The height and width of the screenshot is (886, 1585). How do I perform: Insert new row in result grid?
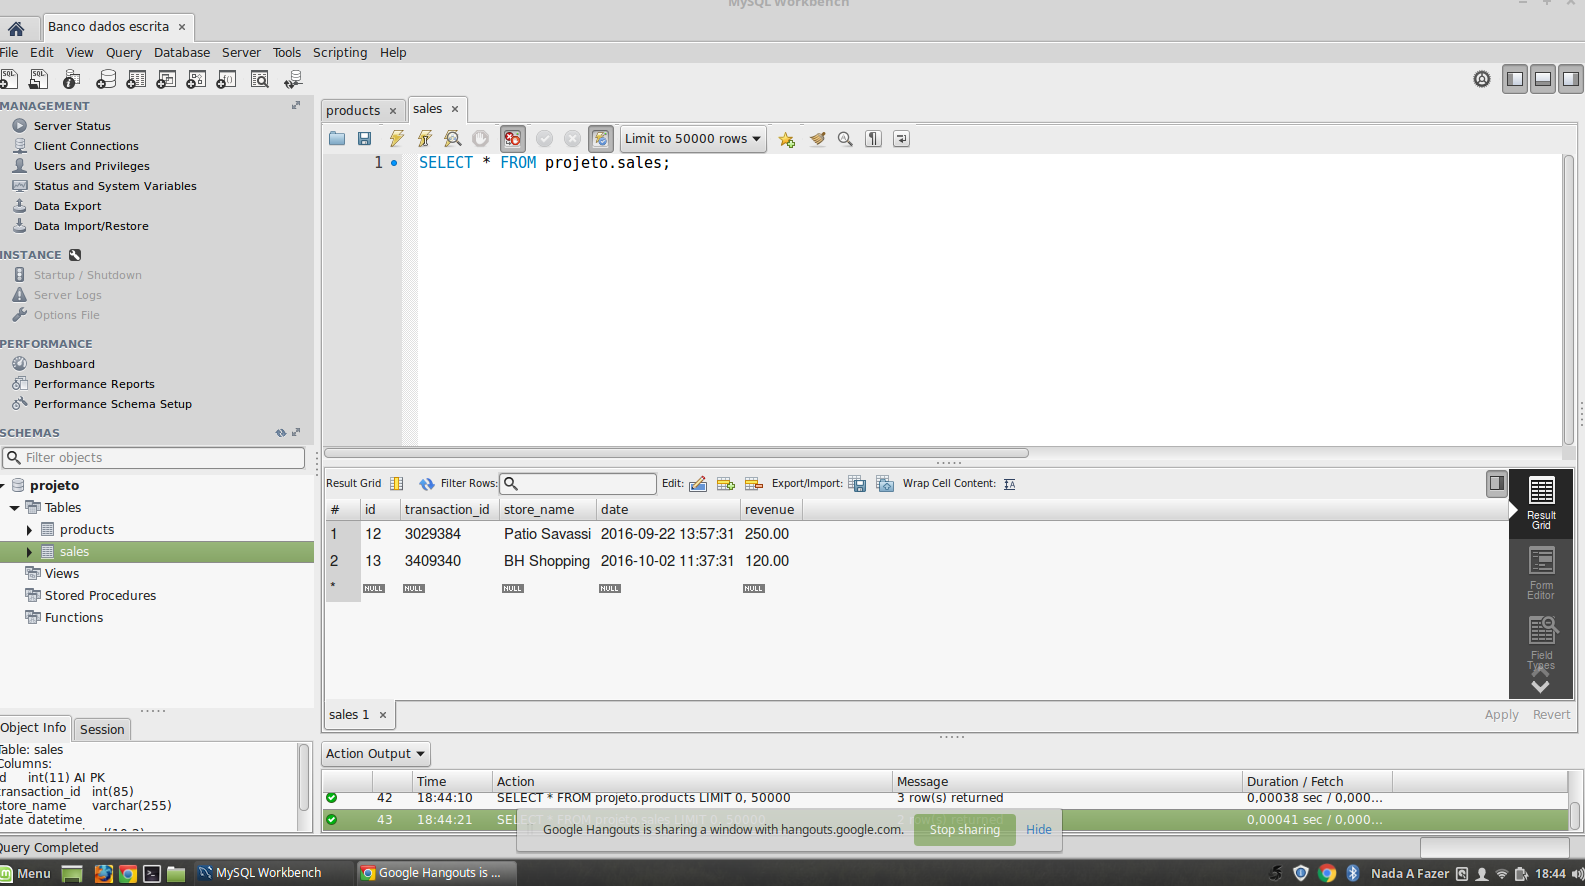tap(726, 484)
